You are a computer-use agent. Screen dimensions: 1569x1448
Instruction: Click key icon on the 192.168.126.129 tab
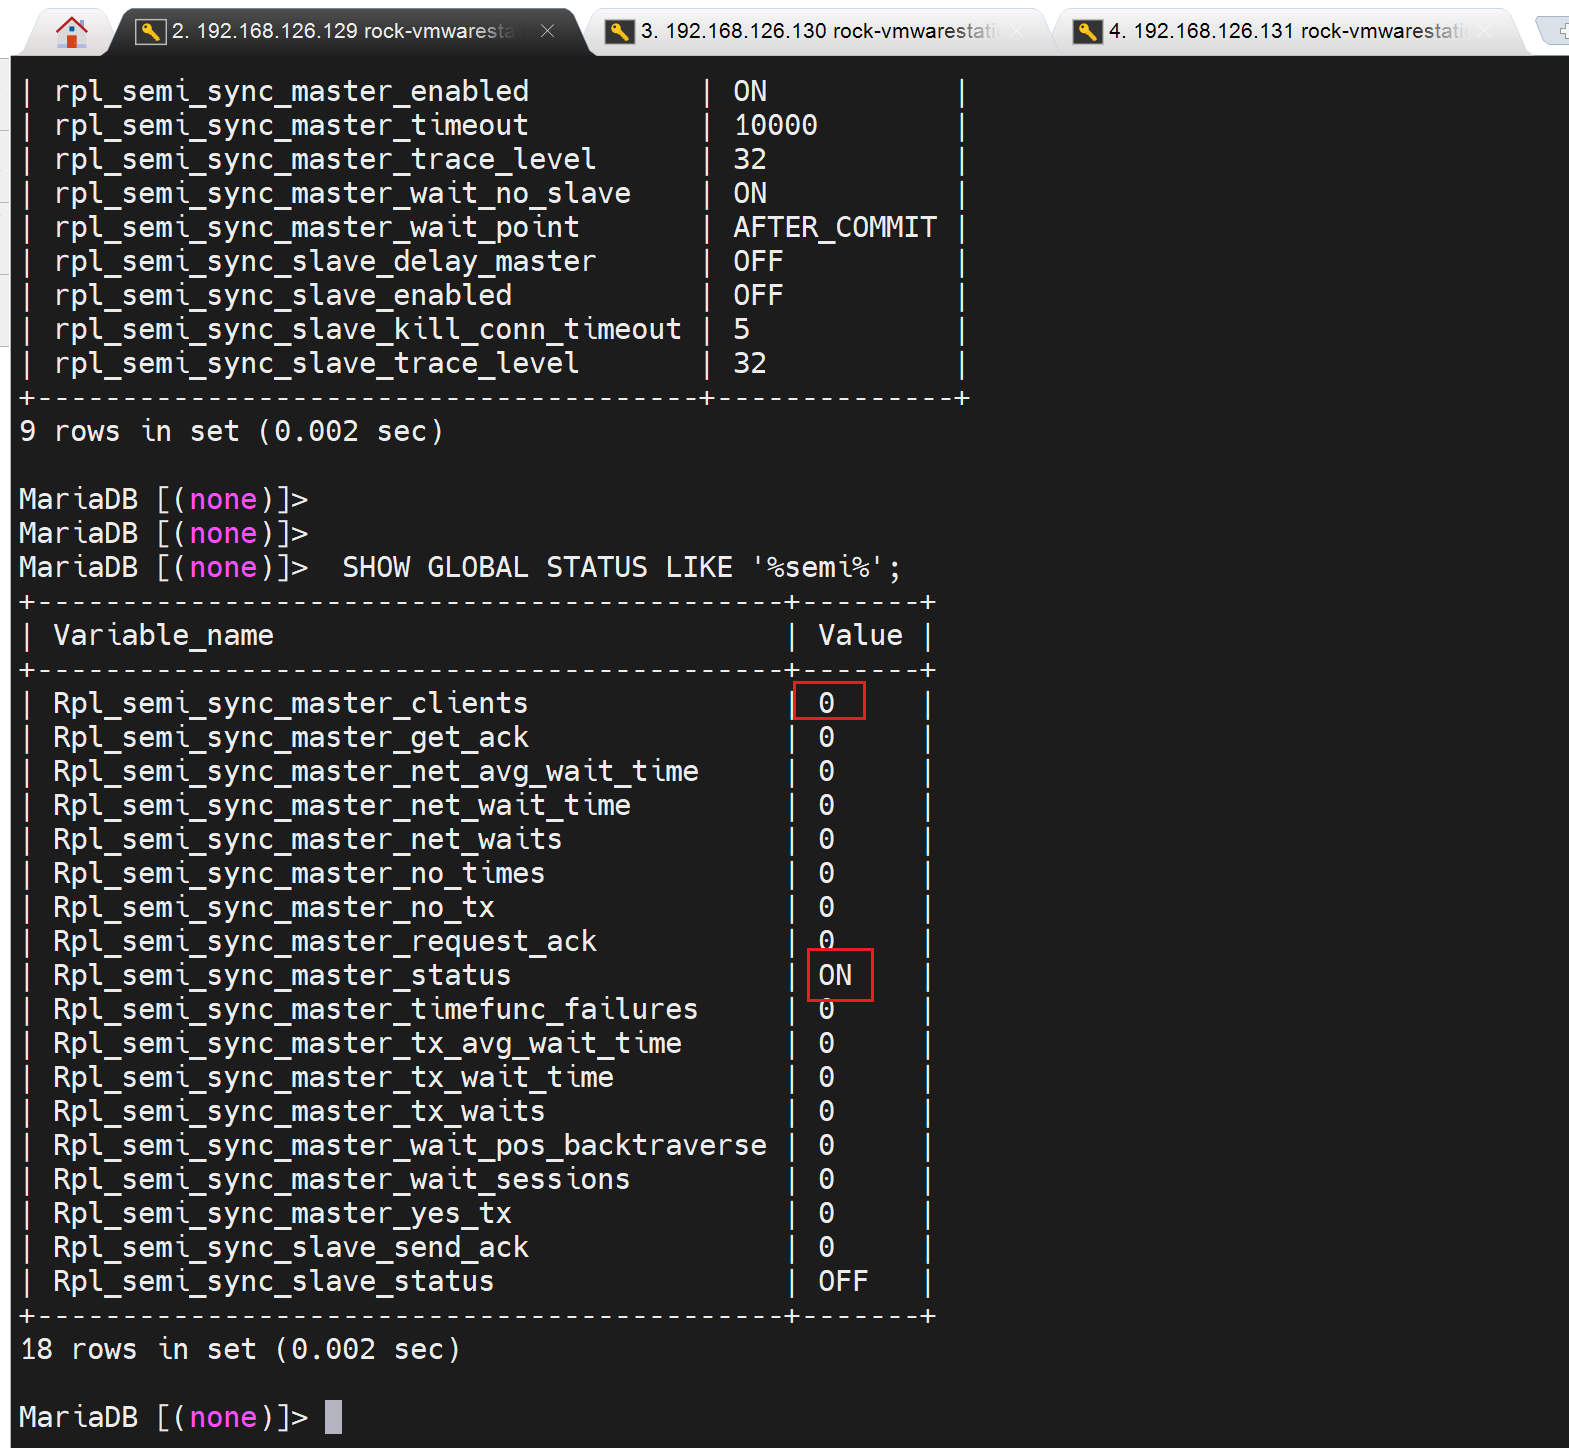point(150,32)
